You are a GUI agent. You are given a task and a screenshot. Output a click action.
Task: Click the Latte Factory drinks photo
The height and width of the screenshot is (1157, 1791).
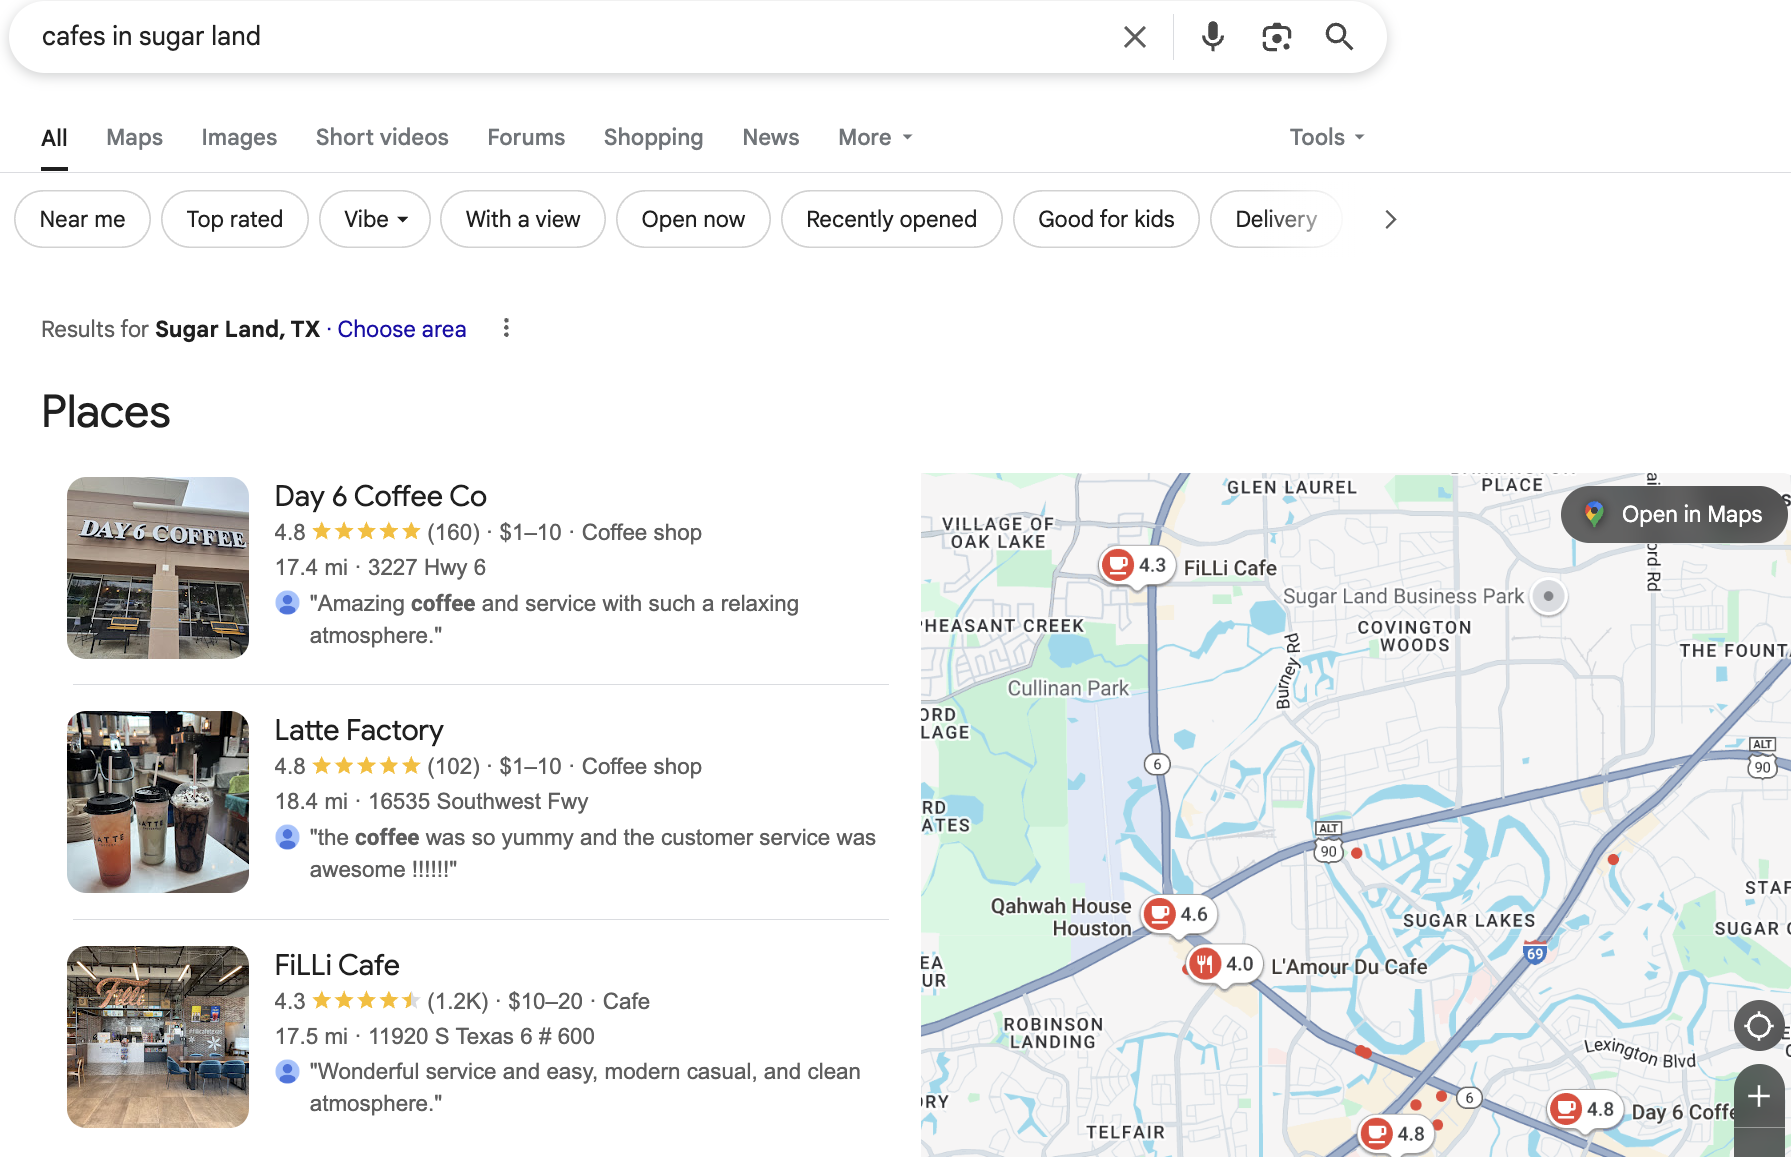point(158,802)
